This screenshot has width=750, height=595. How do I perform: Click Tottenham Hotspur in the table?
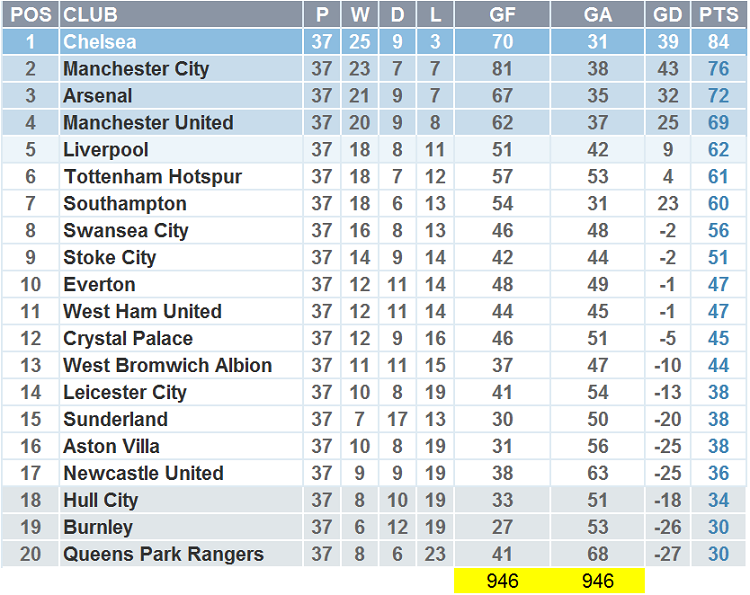point(153,177)
